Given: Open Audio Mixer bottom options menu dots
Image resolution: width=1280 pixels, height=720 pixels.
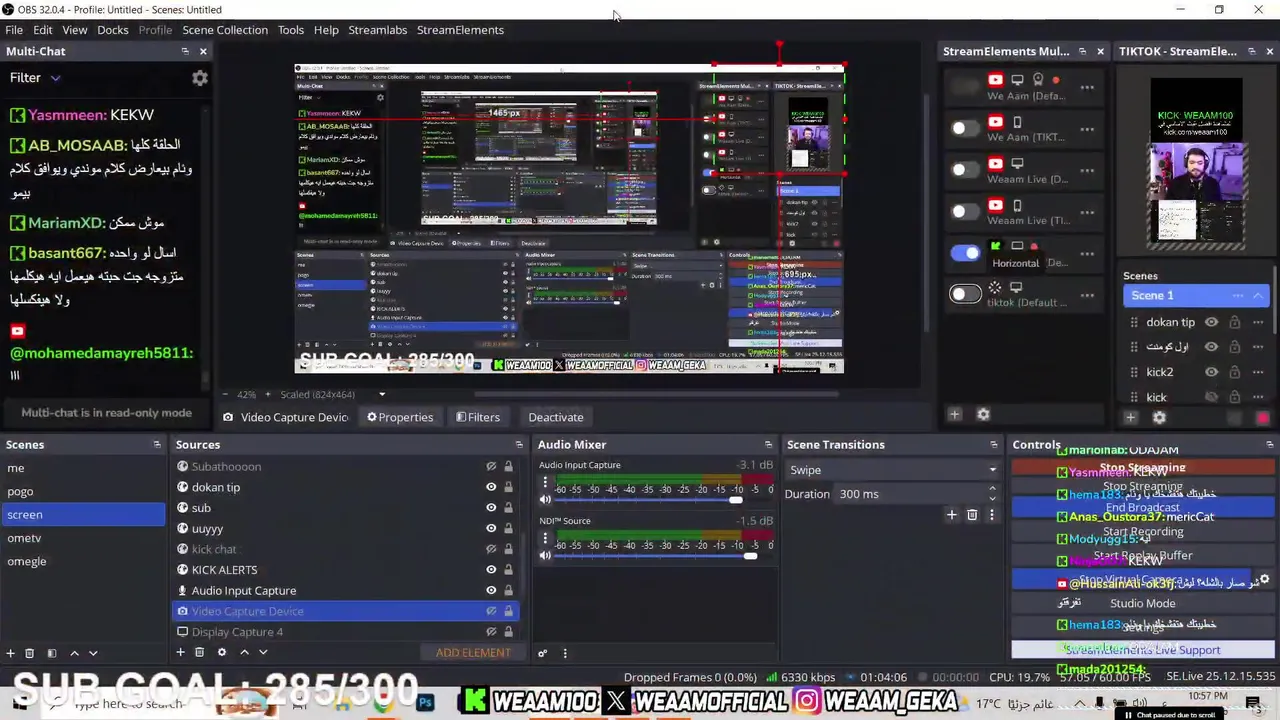Looking at the screenshot, I should pos(564,653).
